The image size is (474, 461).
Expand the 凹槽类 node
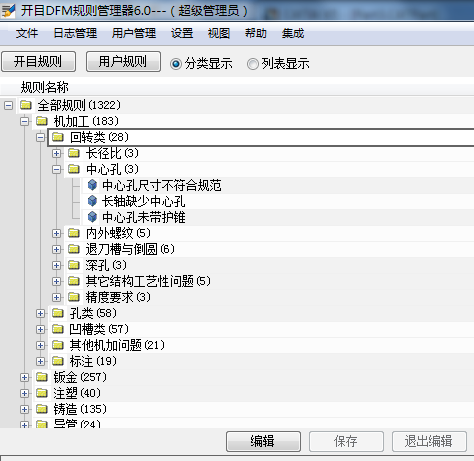click(40, 330)
